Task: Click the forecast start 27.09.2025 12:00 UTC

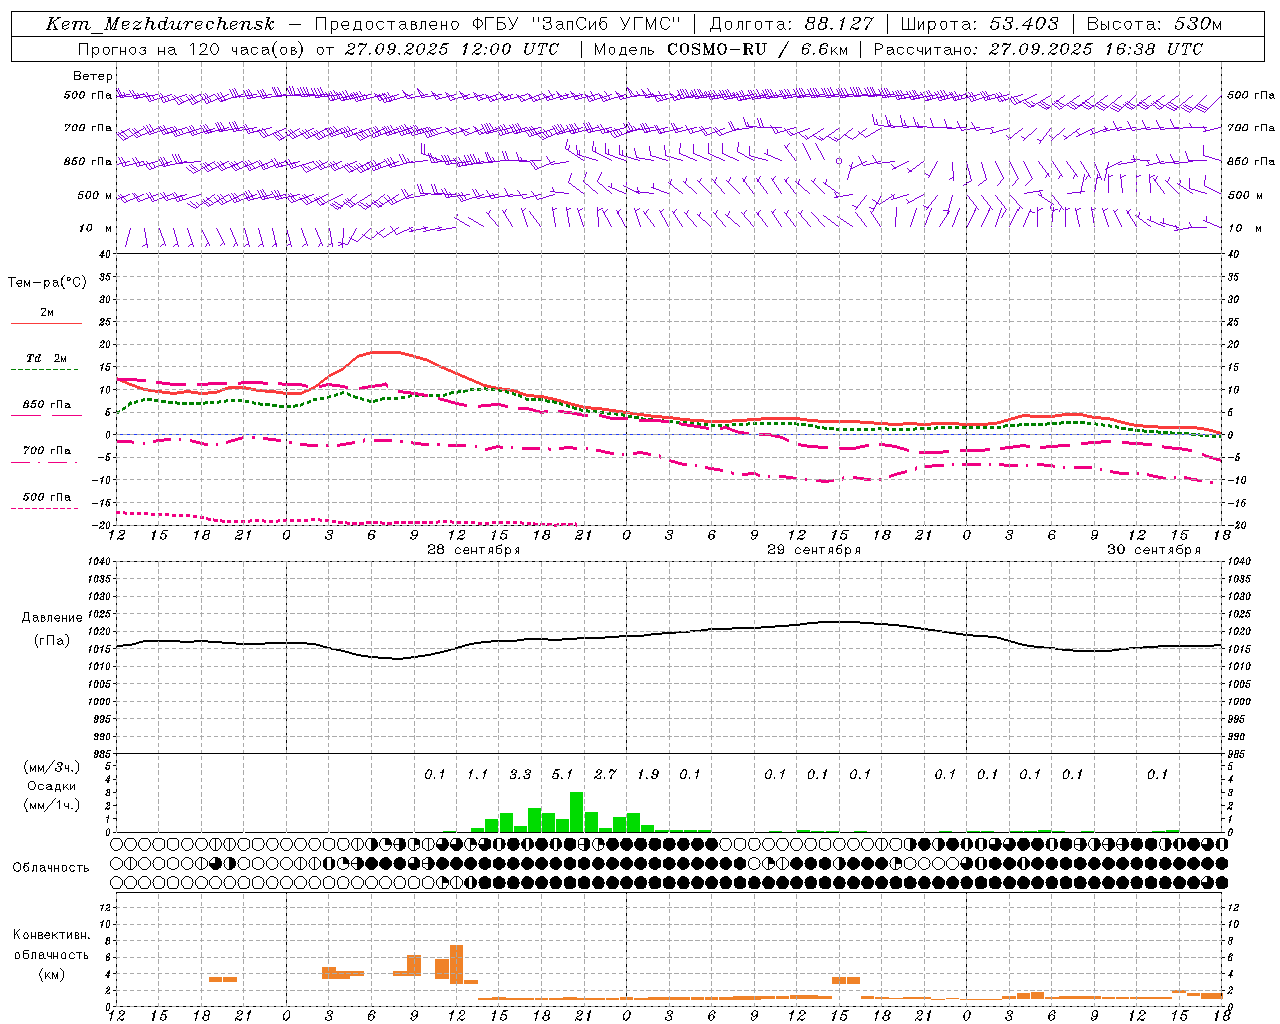Action: tap(452, 49)
